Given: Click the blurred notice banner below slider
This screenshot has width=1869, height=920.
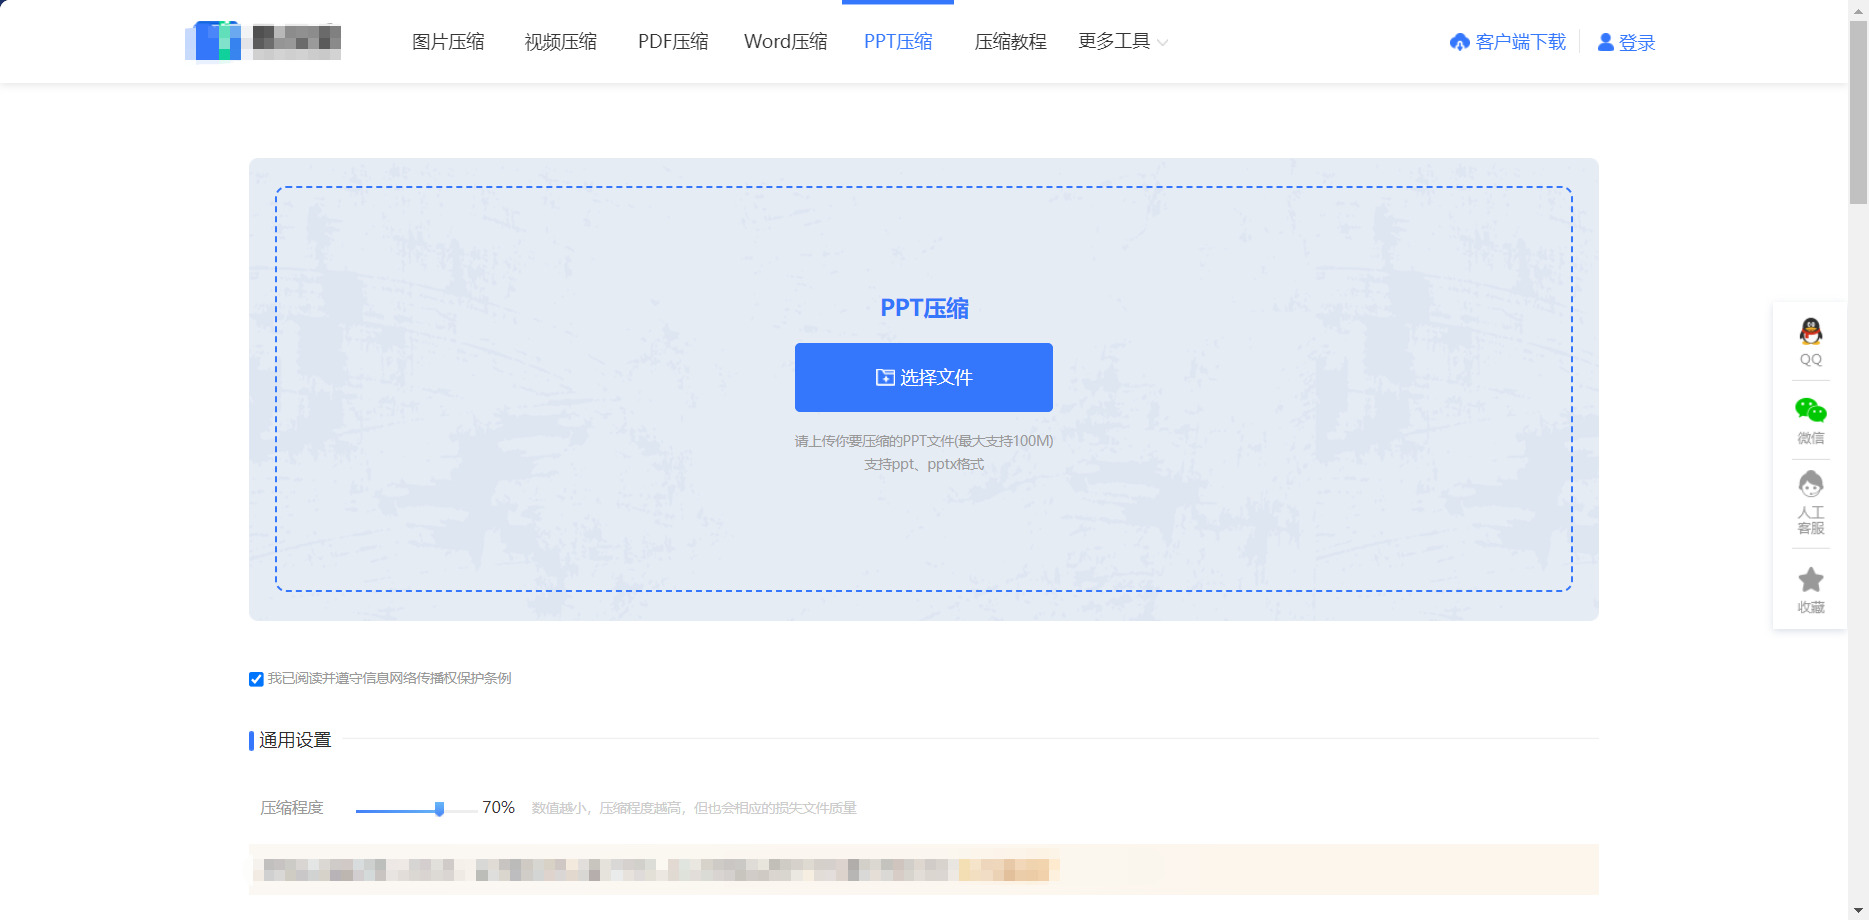Looking at the screenshot, I should (x=924, y=869).
